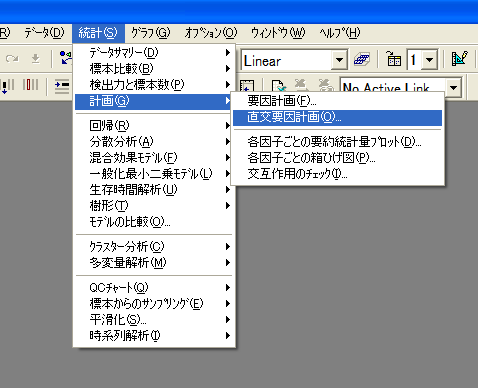478x388 pixels.
Task: Click the second grayed-out link icon
Action: coord(325,85)
